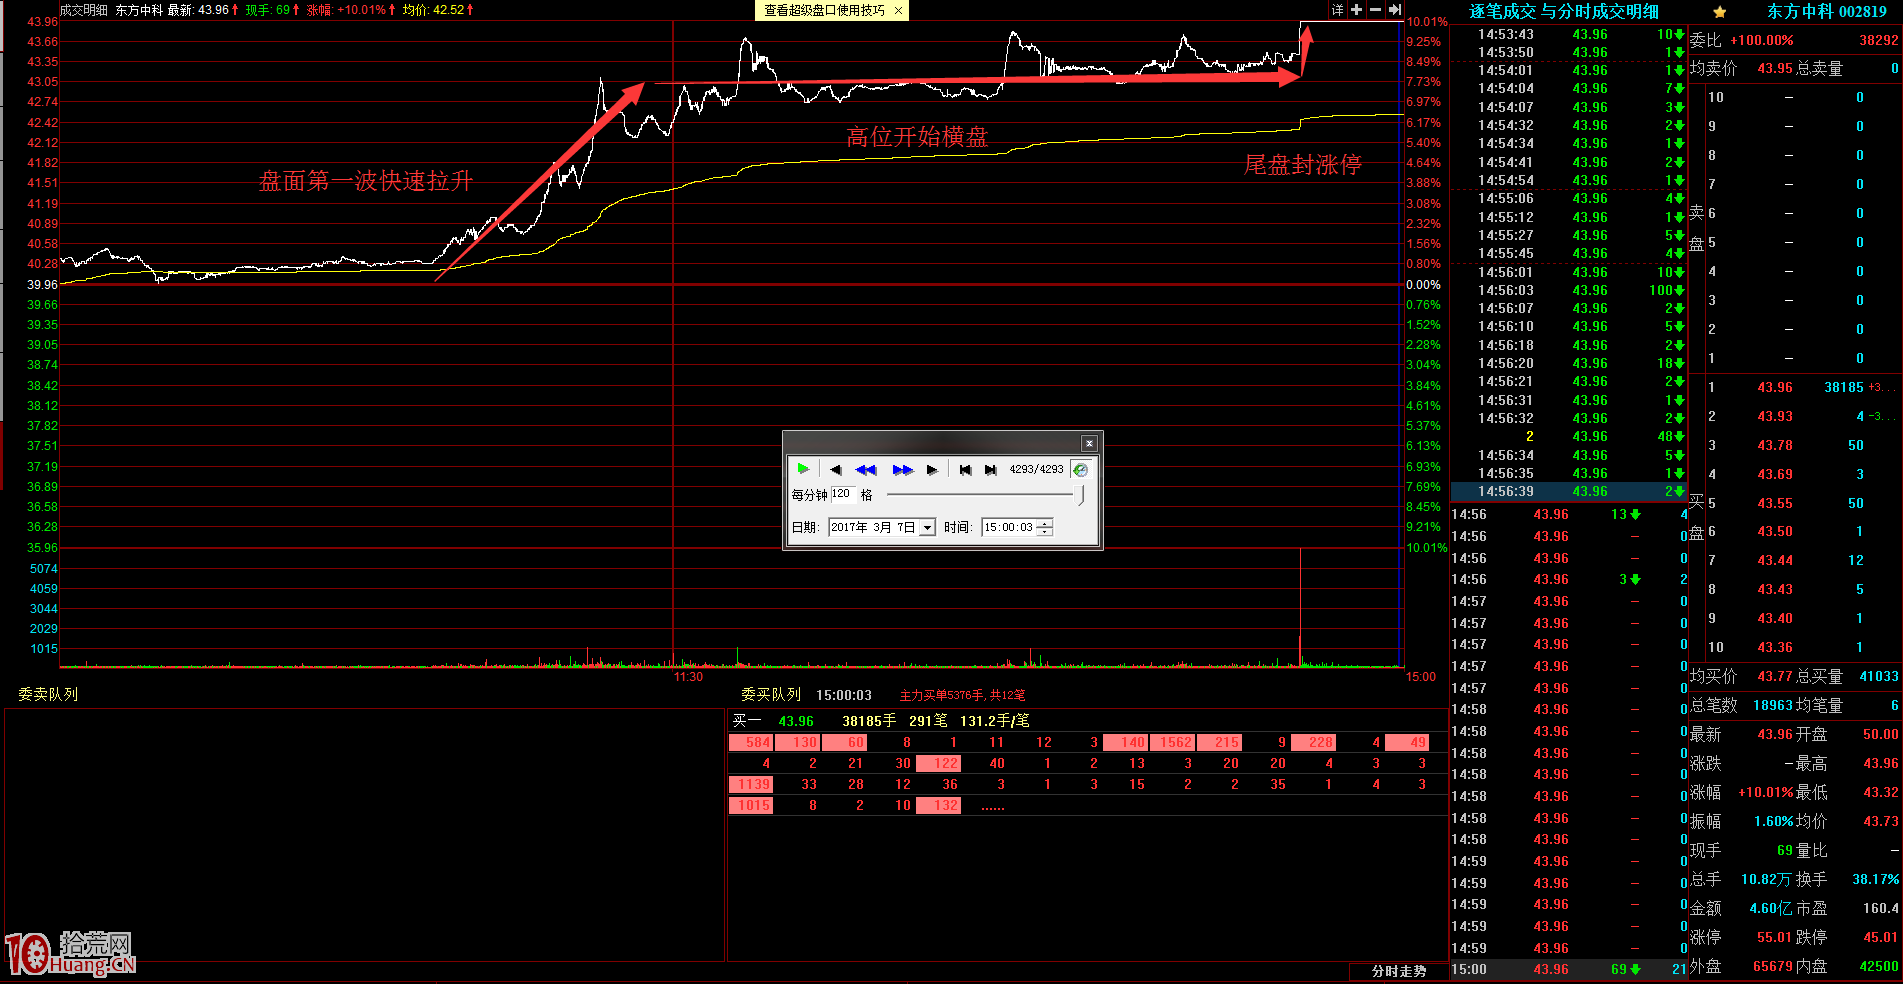Toggle the 详 detail view button
The width and height of the screenshot is (1903, 984).
point(1337,10)
